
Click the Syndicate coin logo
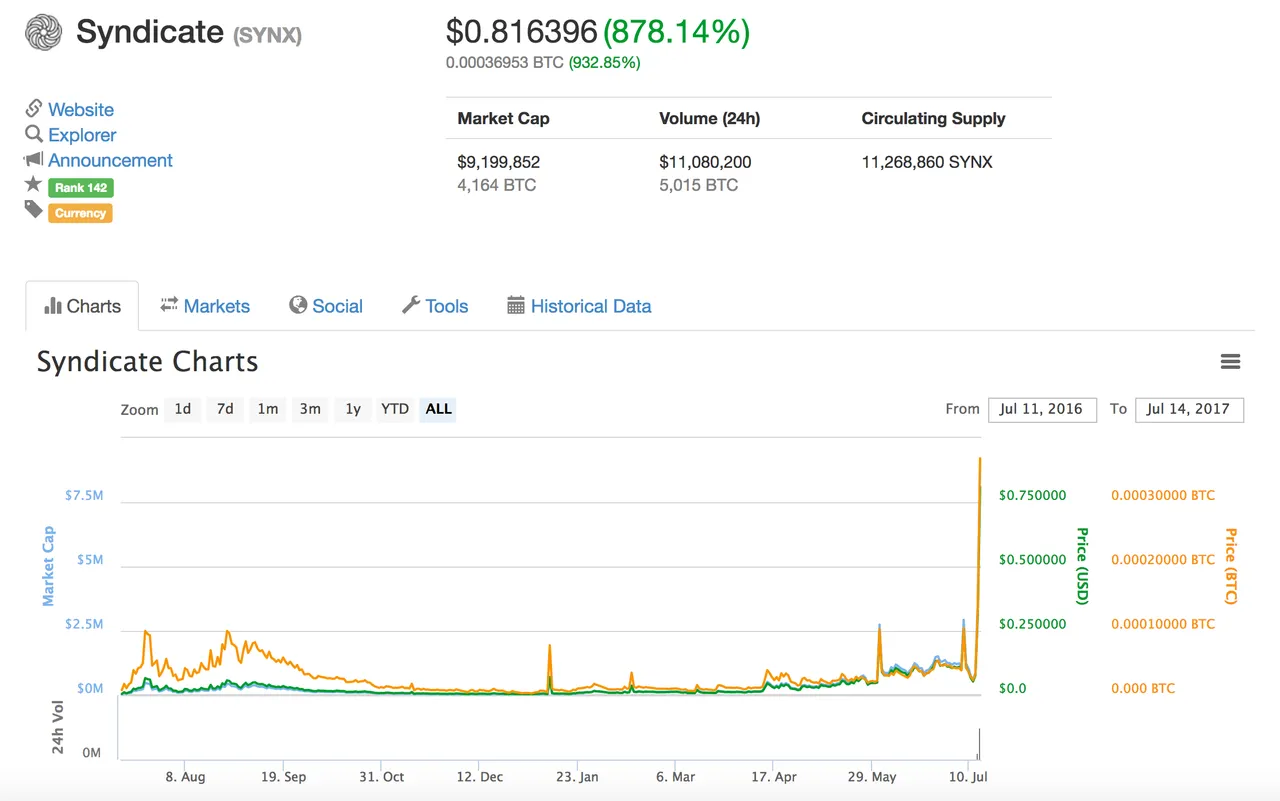tap(43, 32)
